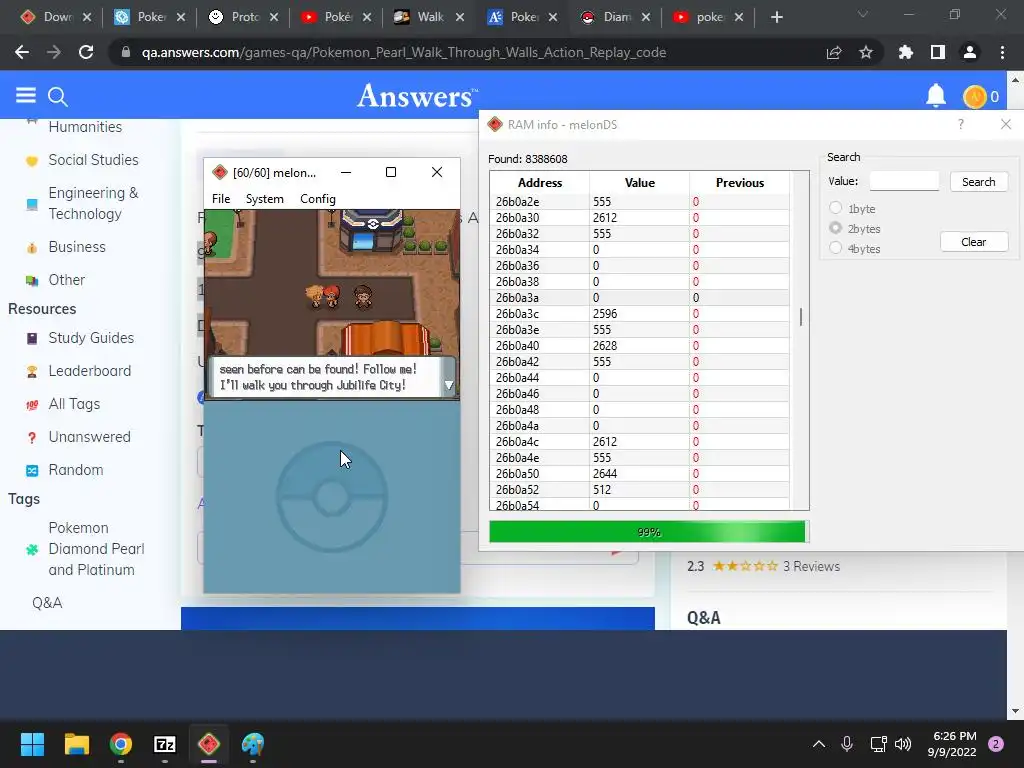Viewport: 1024px width, 768px height.
Task: Click the help question mark in RAM info
Action: [x=961, y=124]
